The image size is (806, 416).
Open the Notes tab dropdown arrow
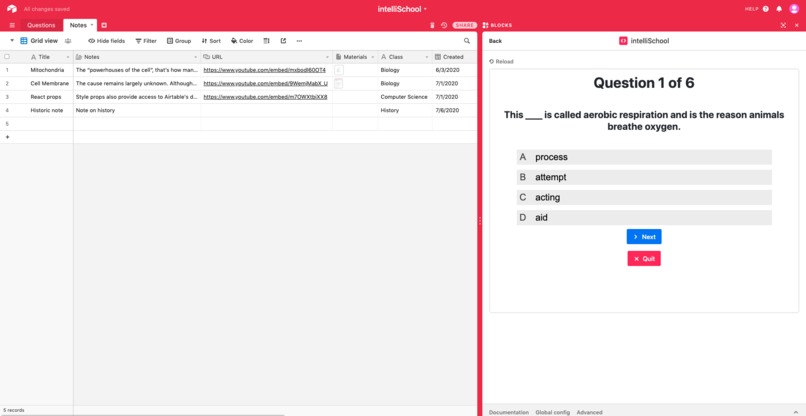point(92,25)
